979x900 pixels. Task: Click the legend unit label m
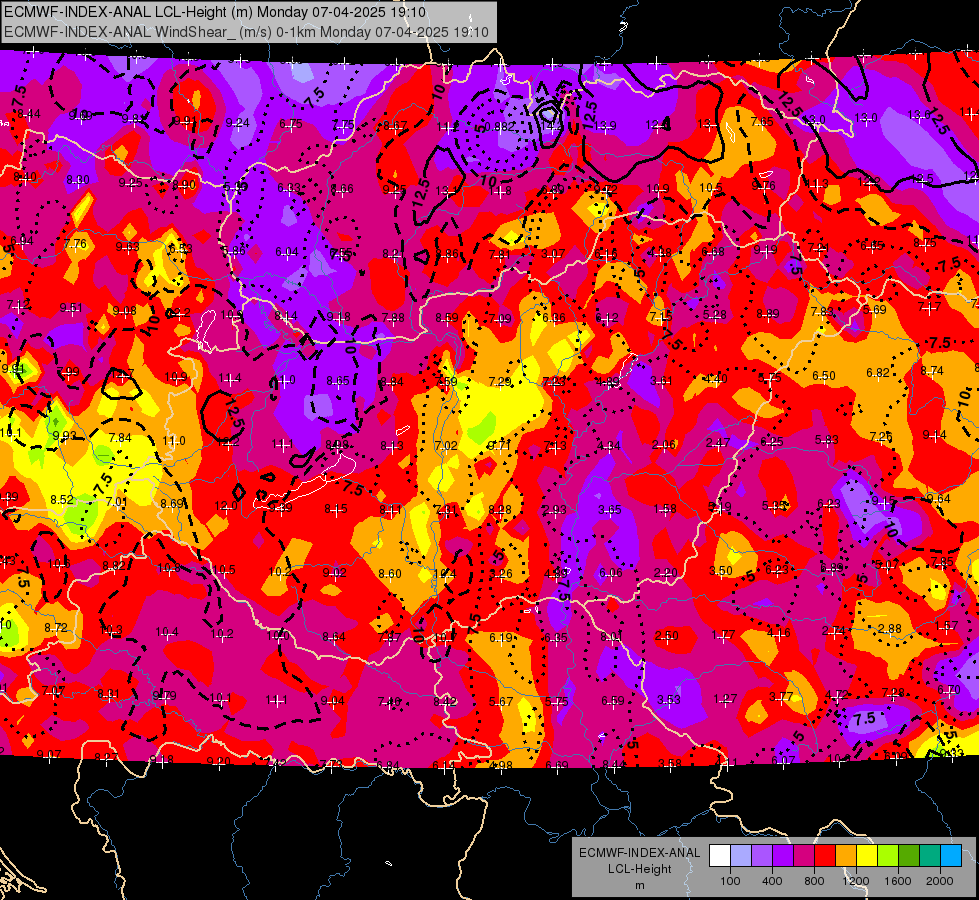(x=639, y=885)
